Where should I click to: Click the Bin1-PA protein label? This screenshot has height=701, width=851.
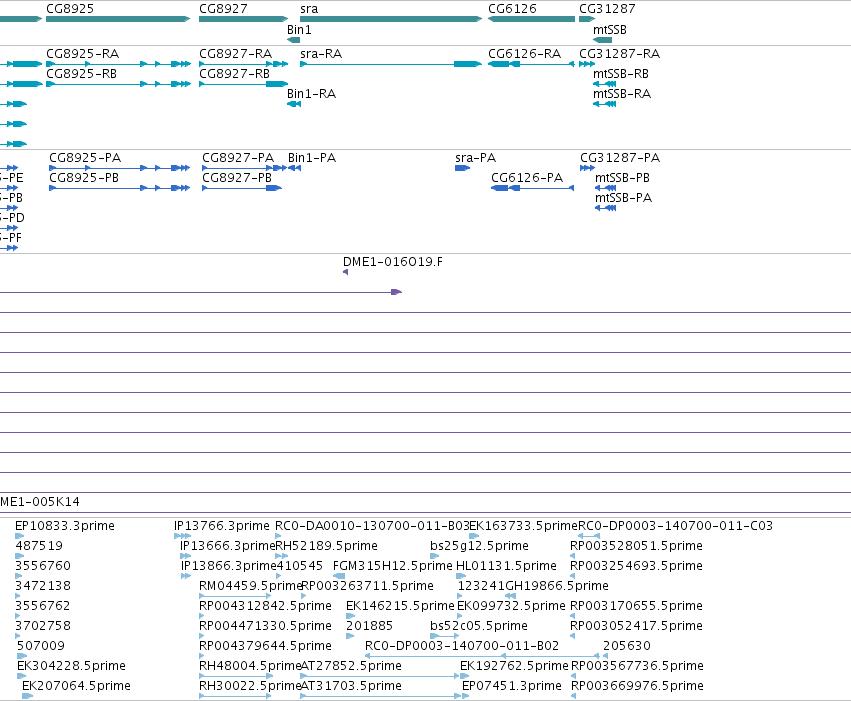[312, 158]
